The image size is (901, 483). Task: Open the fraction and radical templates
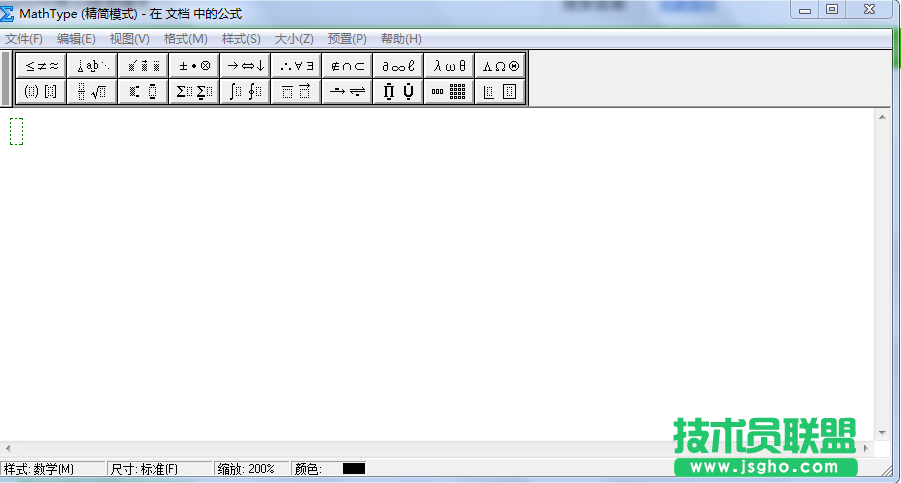click(x=92, y=92)
